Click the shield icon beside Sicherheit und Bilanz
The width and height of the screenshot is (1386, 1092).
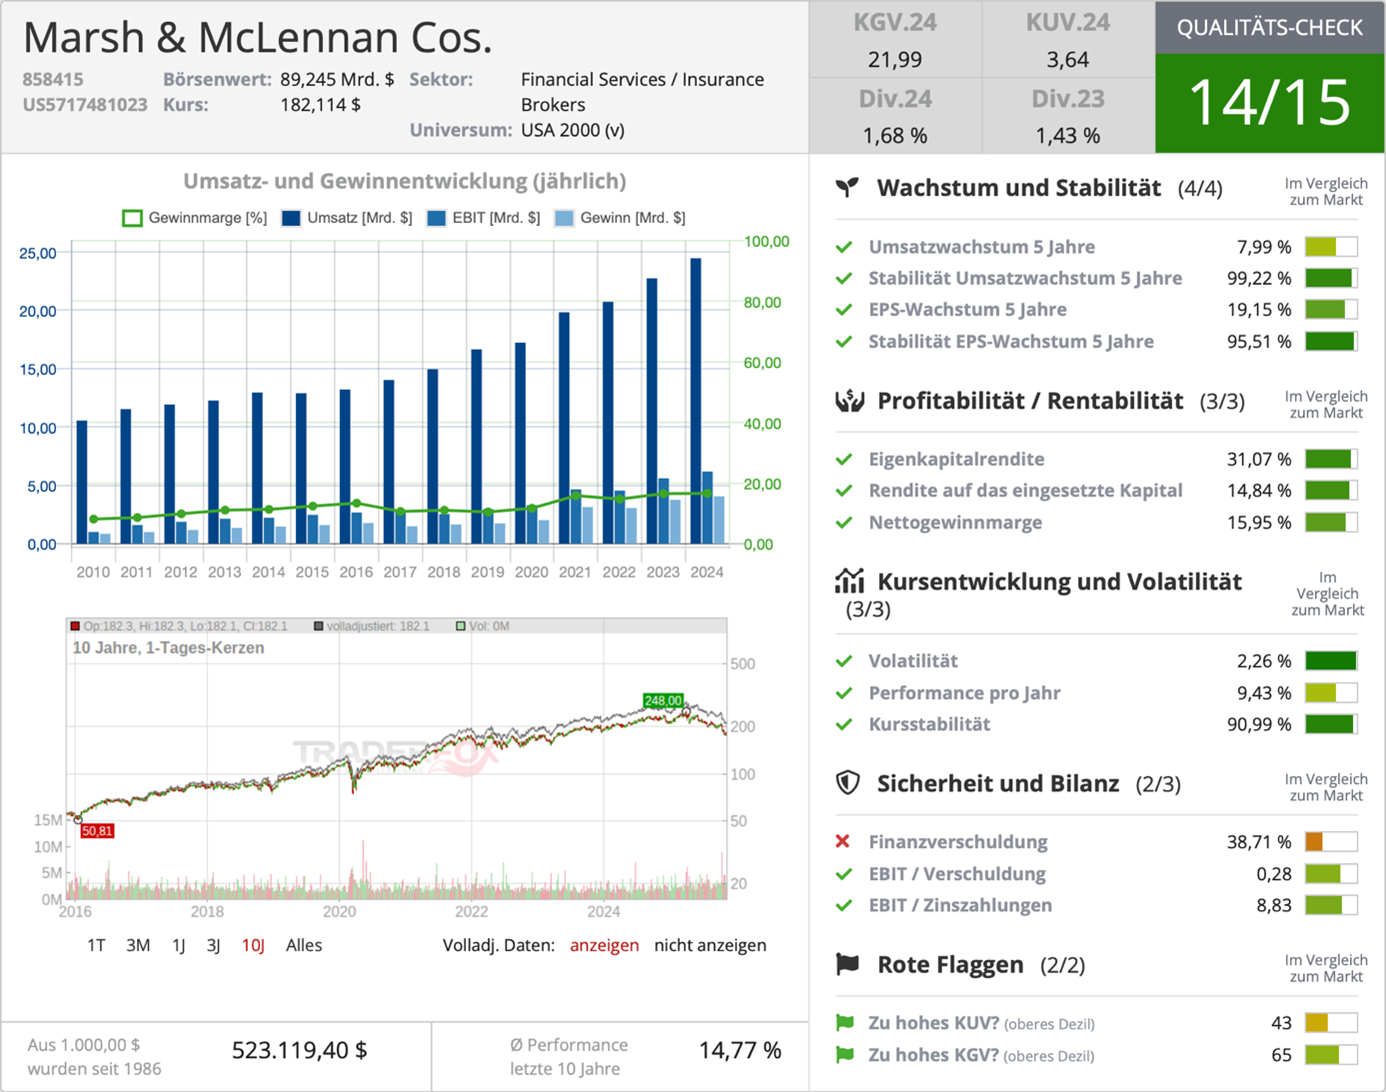coord(848,783)
